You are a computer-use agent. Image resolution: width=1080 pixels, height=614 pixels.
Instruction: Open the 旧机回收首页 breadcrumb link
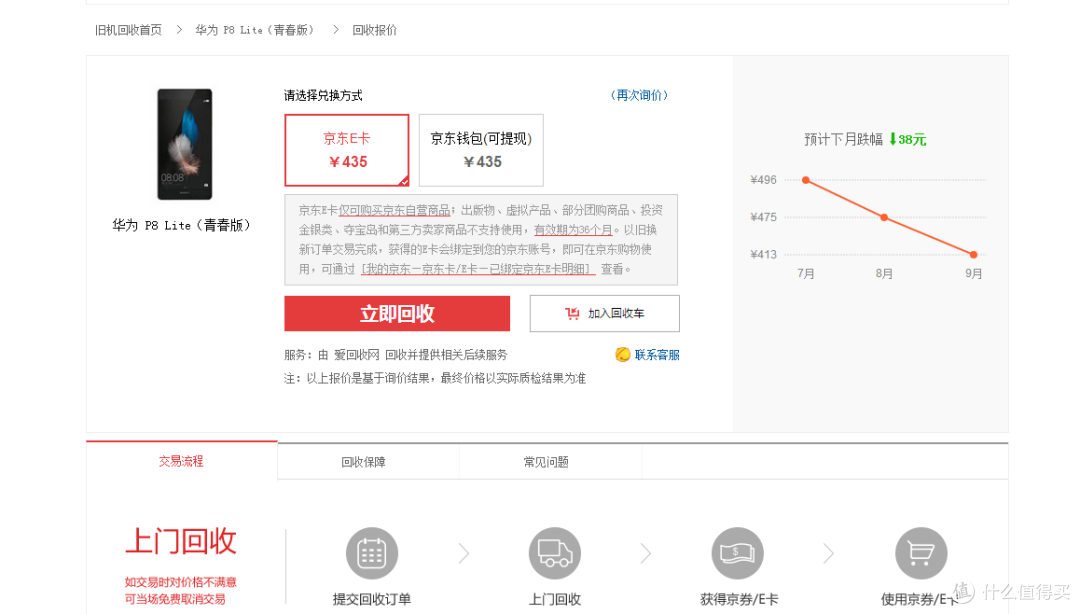tap(128, 30)
